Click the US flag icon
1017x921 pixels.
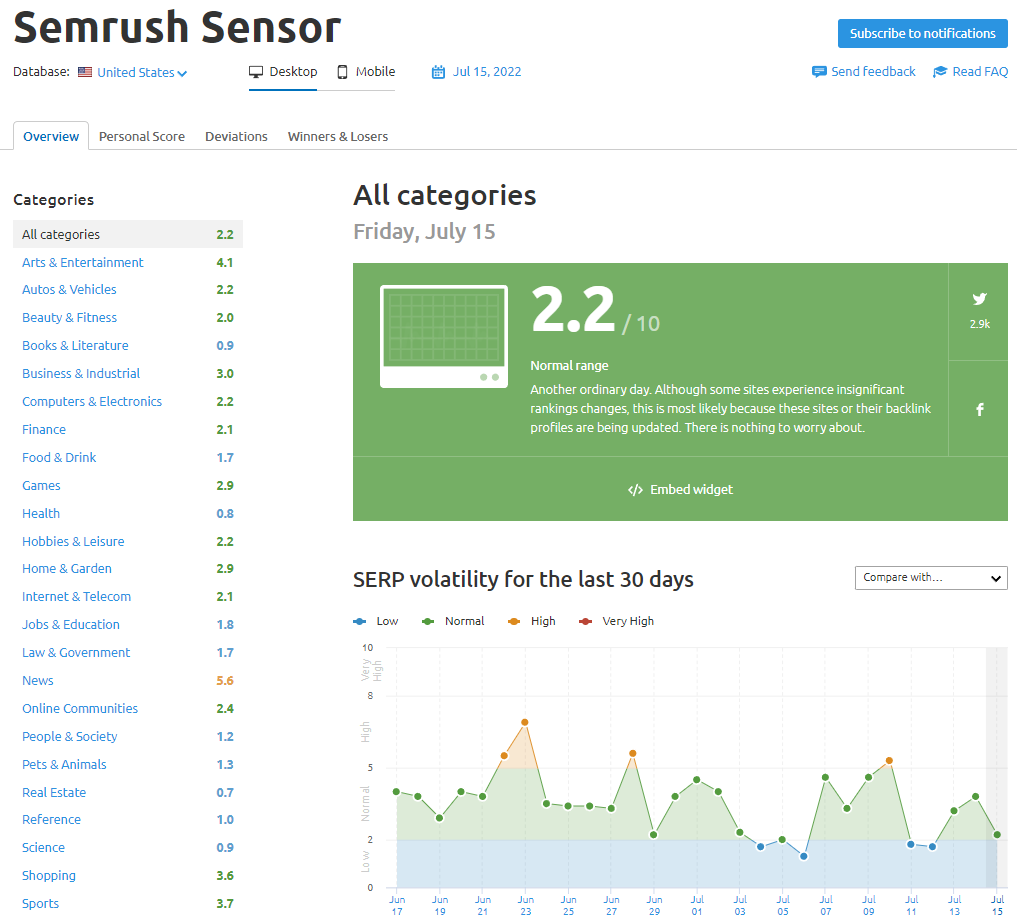coord(85,72)
